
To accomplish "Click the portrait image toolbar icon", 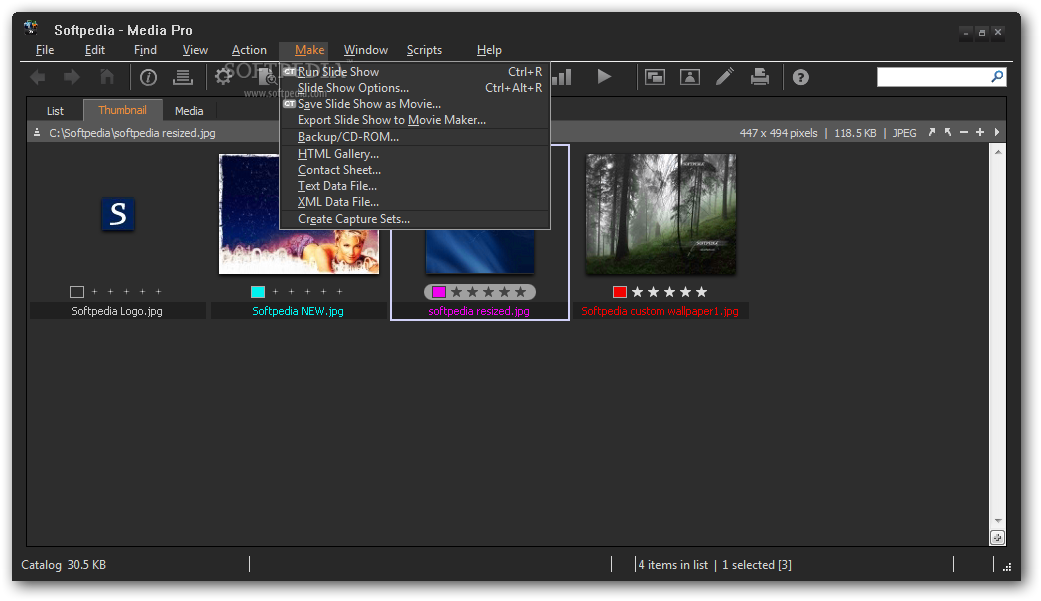I will point(690,77).
